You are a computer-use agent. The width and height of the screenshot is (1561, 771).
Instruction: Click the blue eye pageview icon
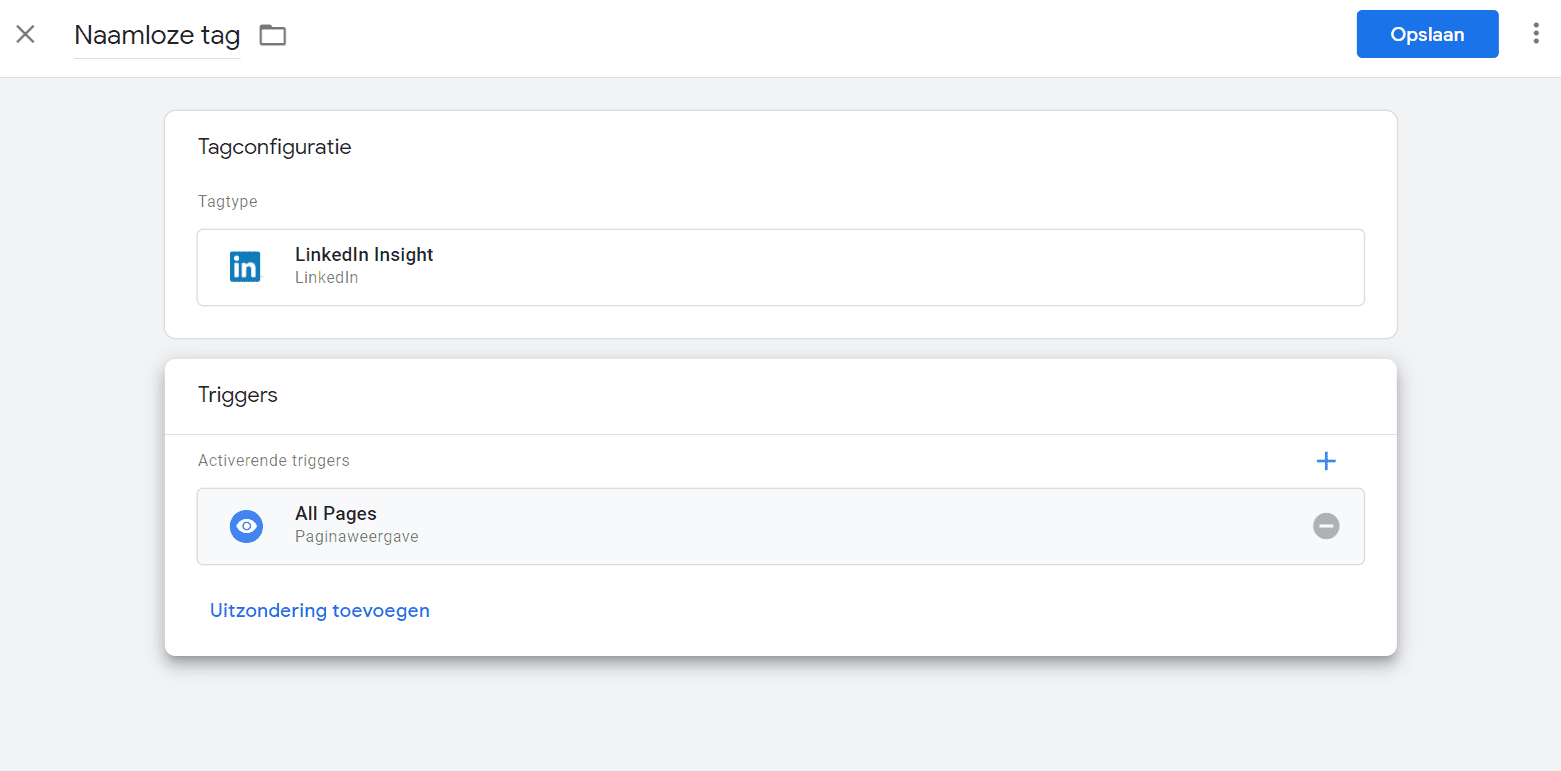point(246,526)
